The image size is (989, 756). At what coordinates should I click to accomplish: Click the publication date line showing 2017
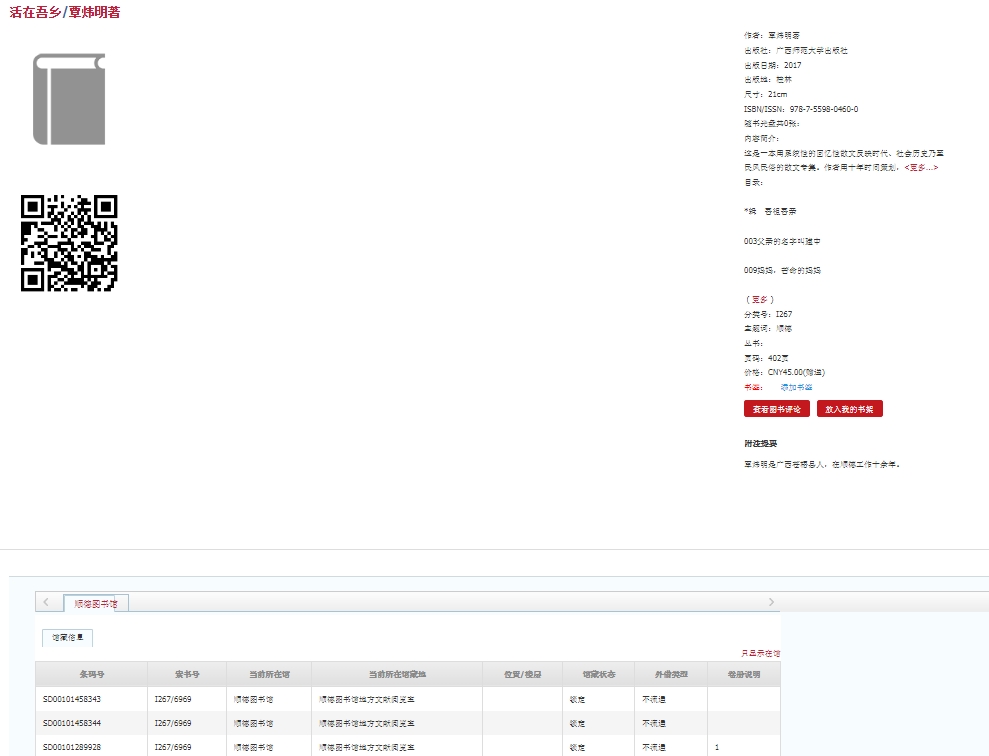tap(773, 65)
